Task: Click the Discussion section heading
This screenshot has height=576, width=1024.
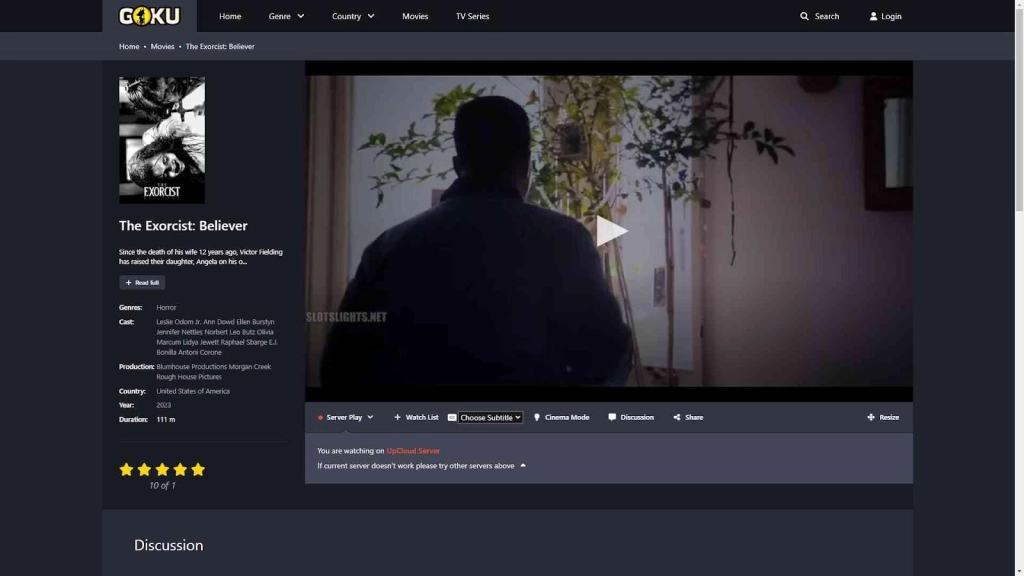Action: pos(168,545)
